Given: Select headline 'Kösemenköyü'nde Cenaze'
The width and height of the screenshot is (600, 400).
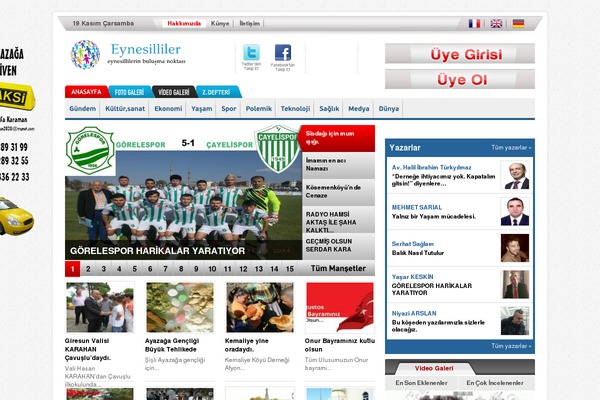Looking at the screenshot, I should click(x=338, y=192).
